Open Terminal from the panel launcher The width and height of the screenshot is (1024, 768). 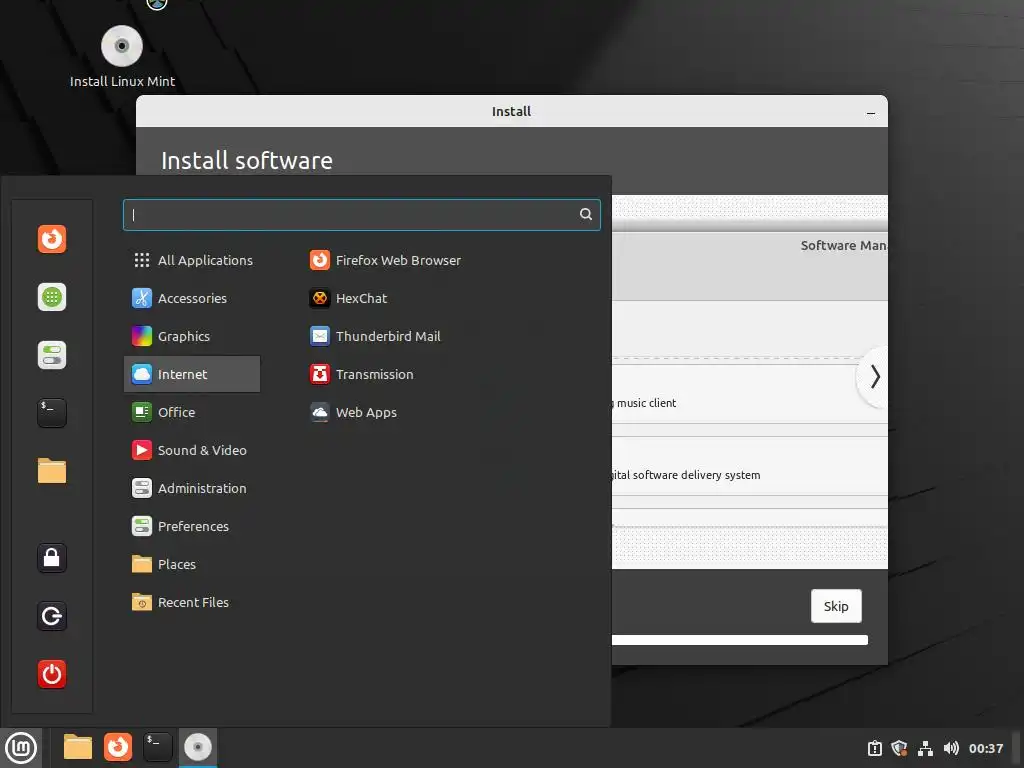tap(157, 747)
